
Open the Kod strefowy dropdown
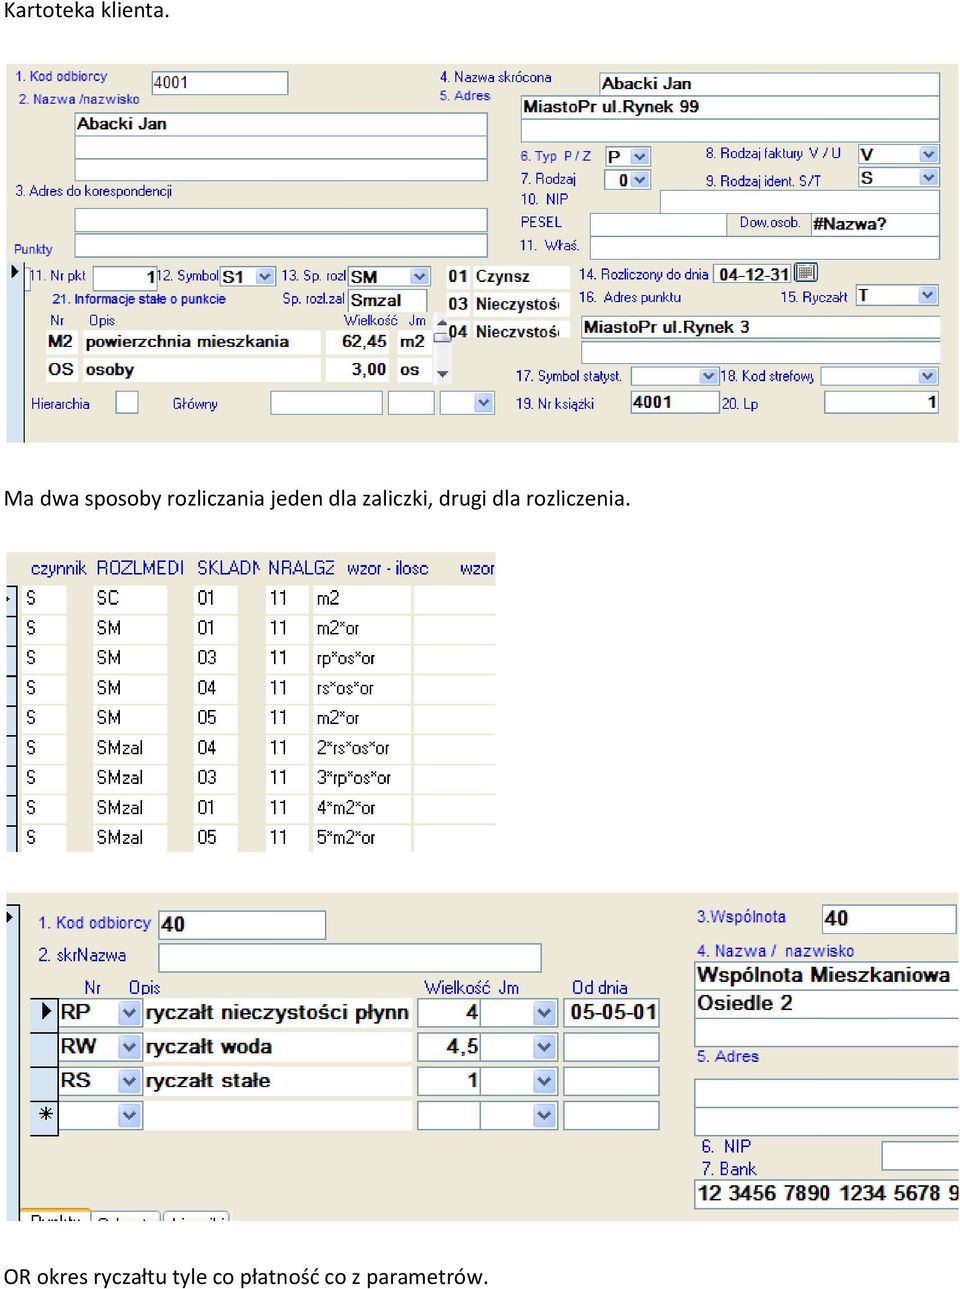pos(928,376)
